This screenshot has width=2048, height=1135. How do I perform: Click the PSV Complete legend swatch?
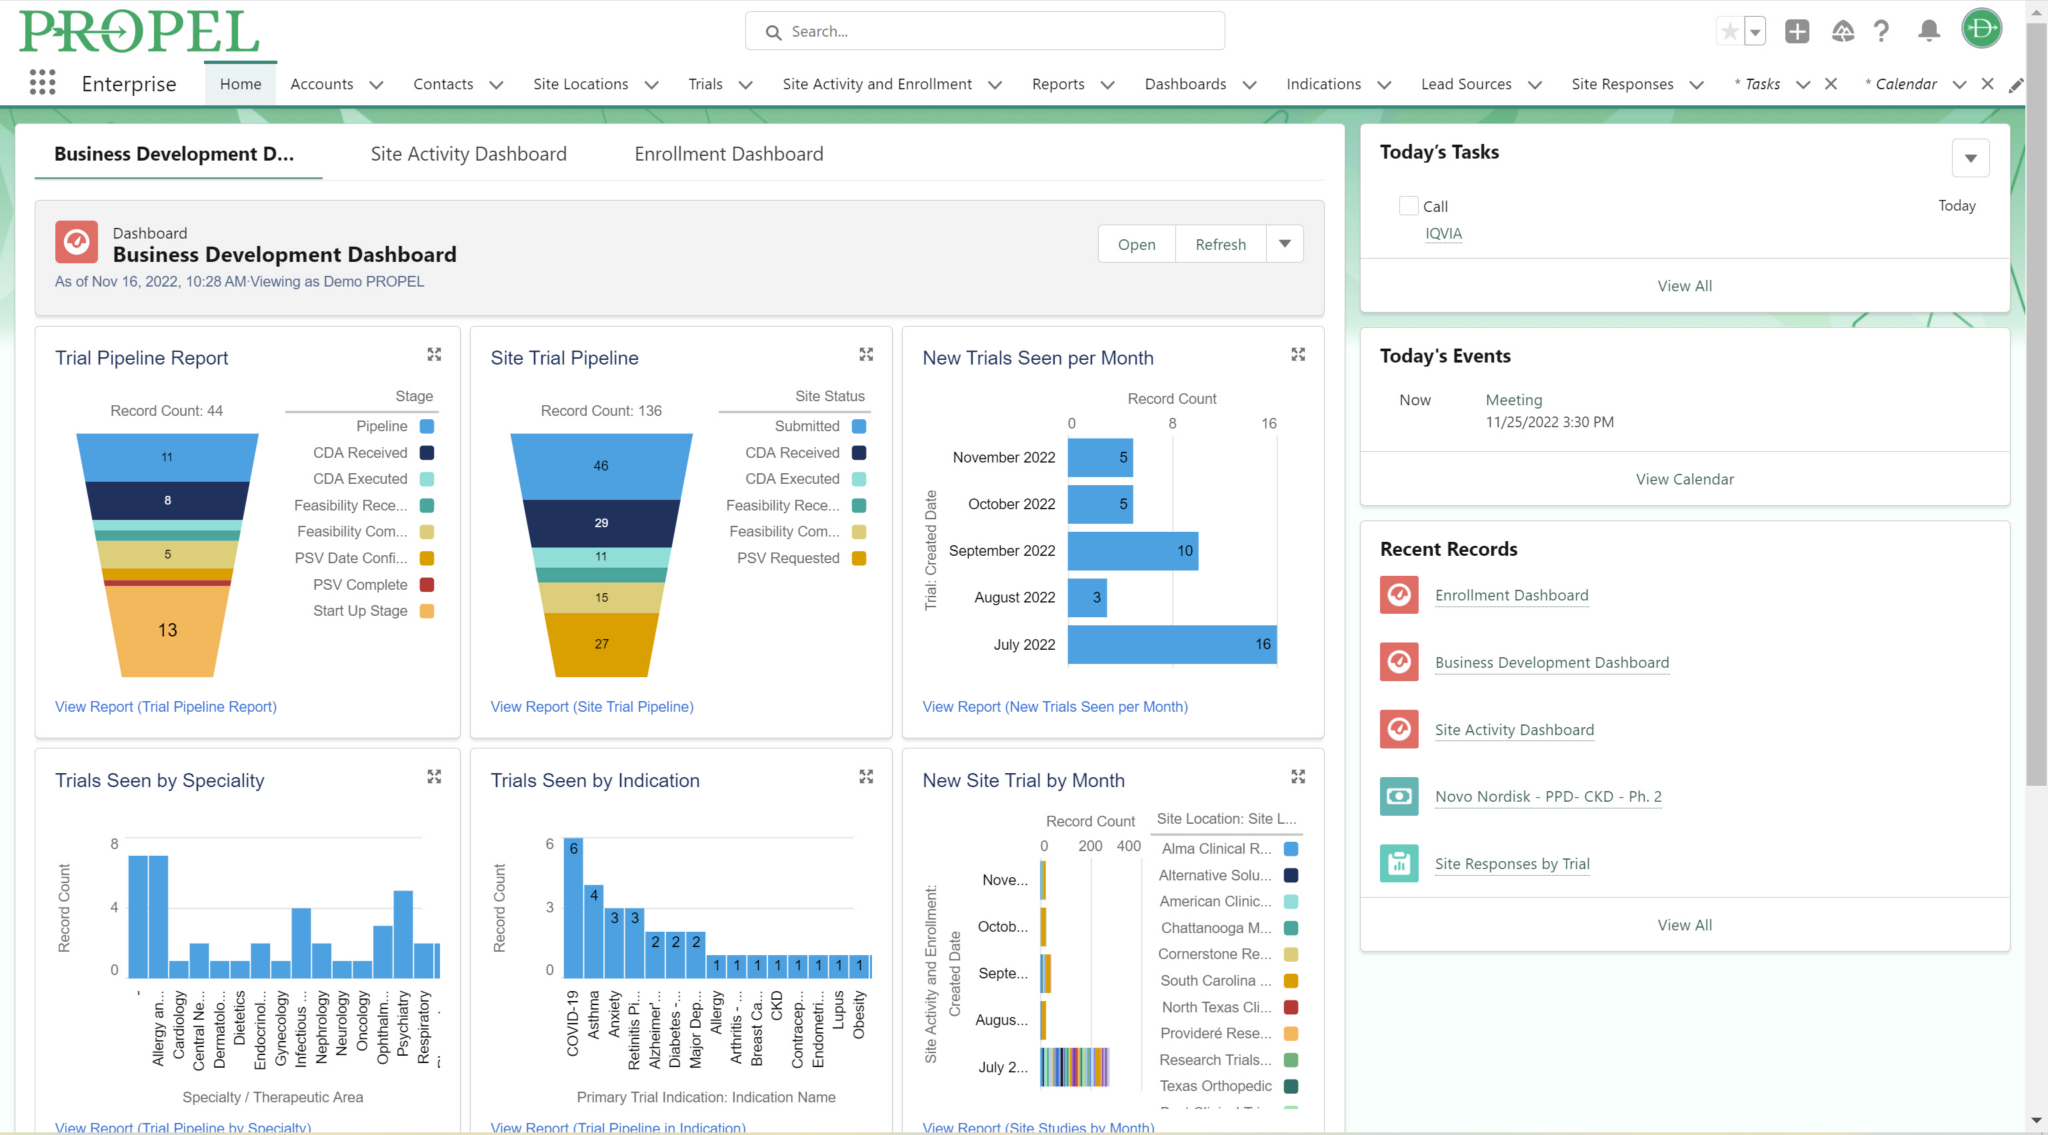click(427, 584)
